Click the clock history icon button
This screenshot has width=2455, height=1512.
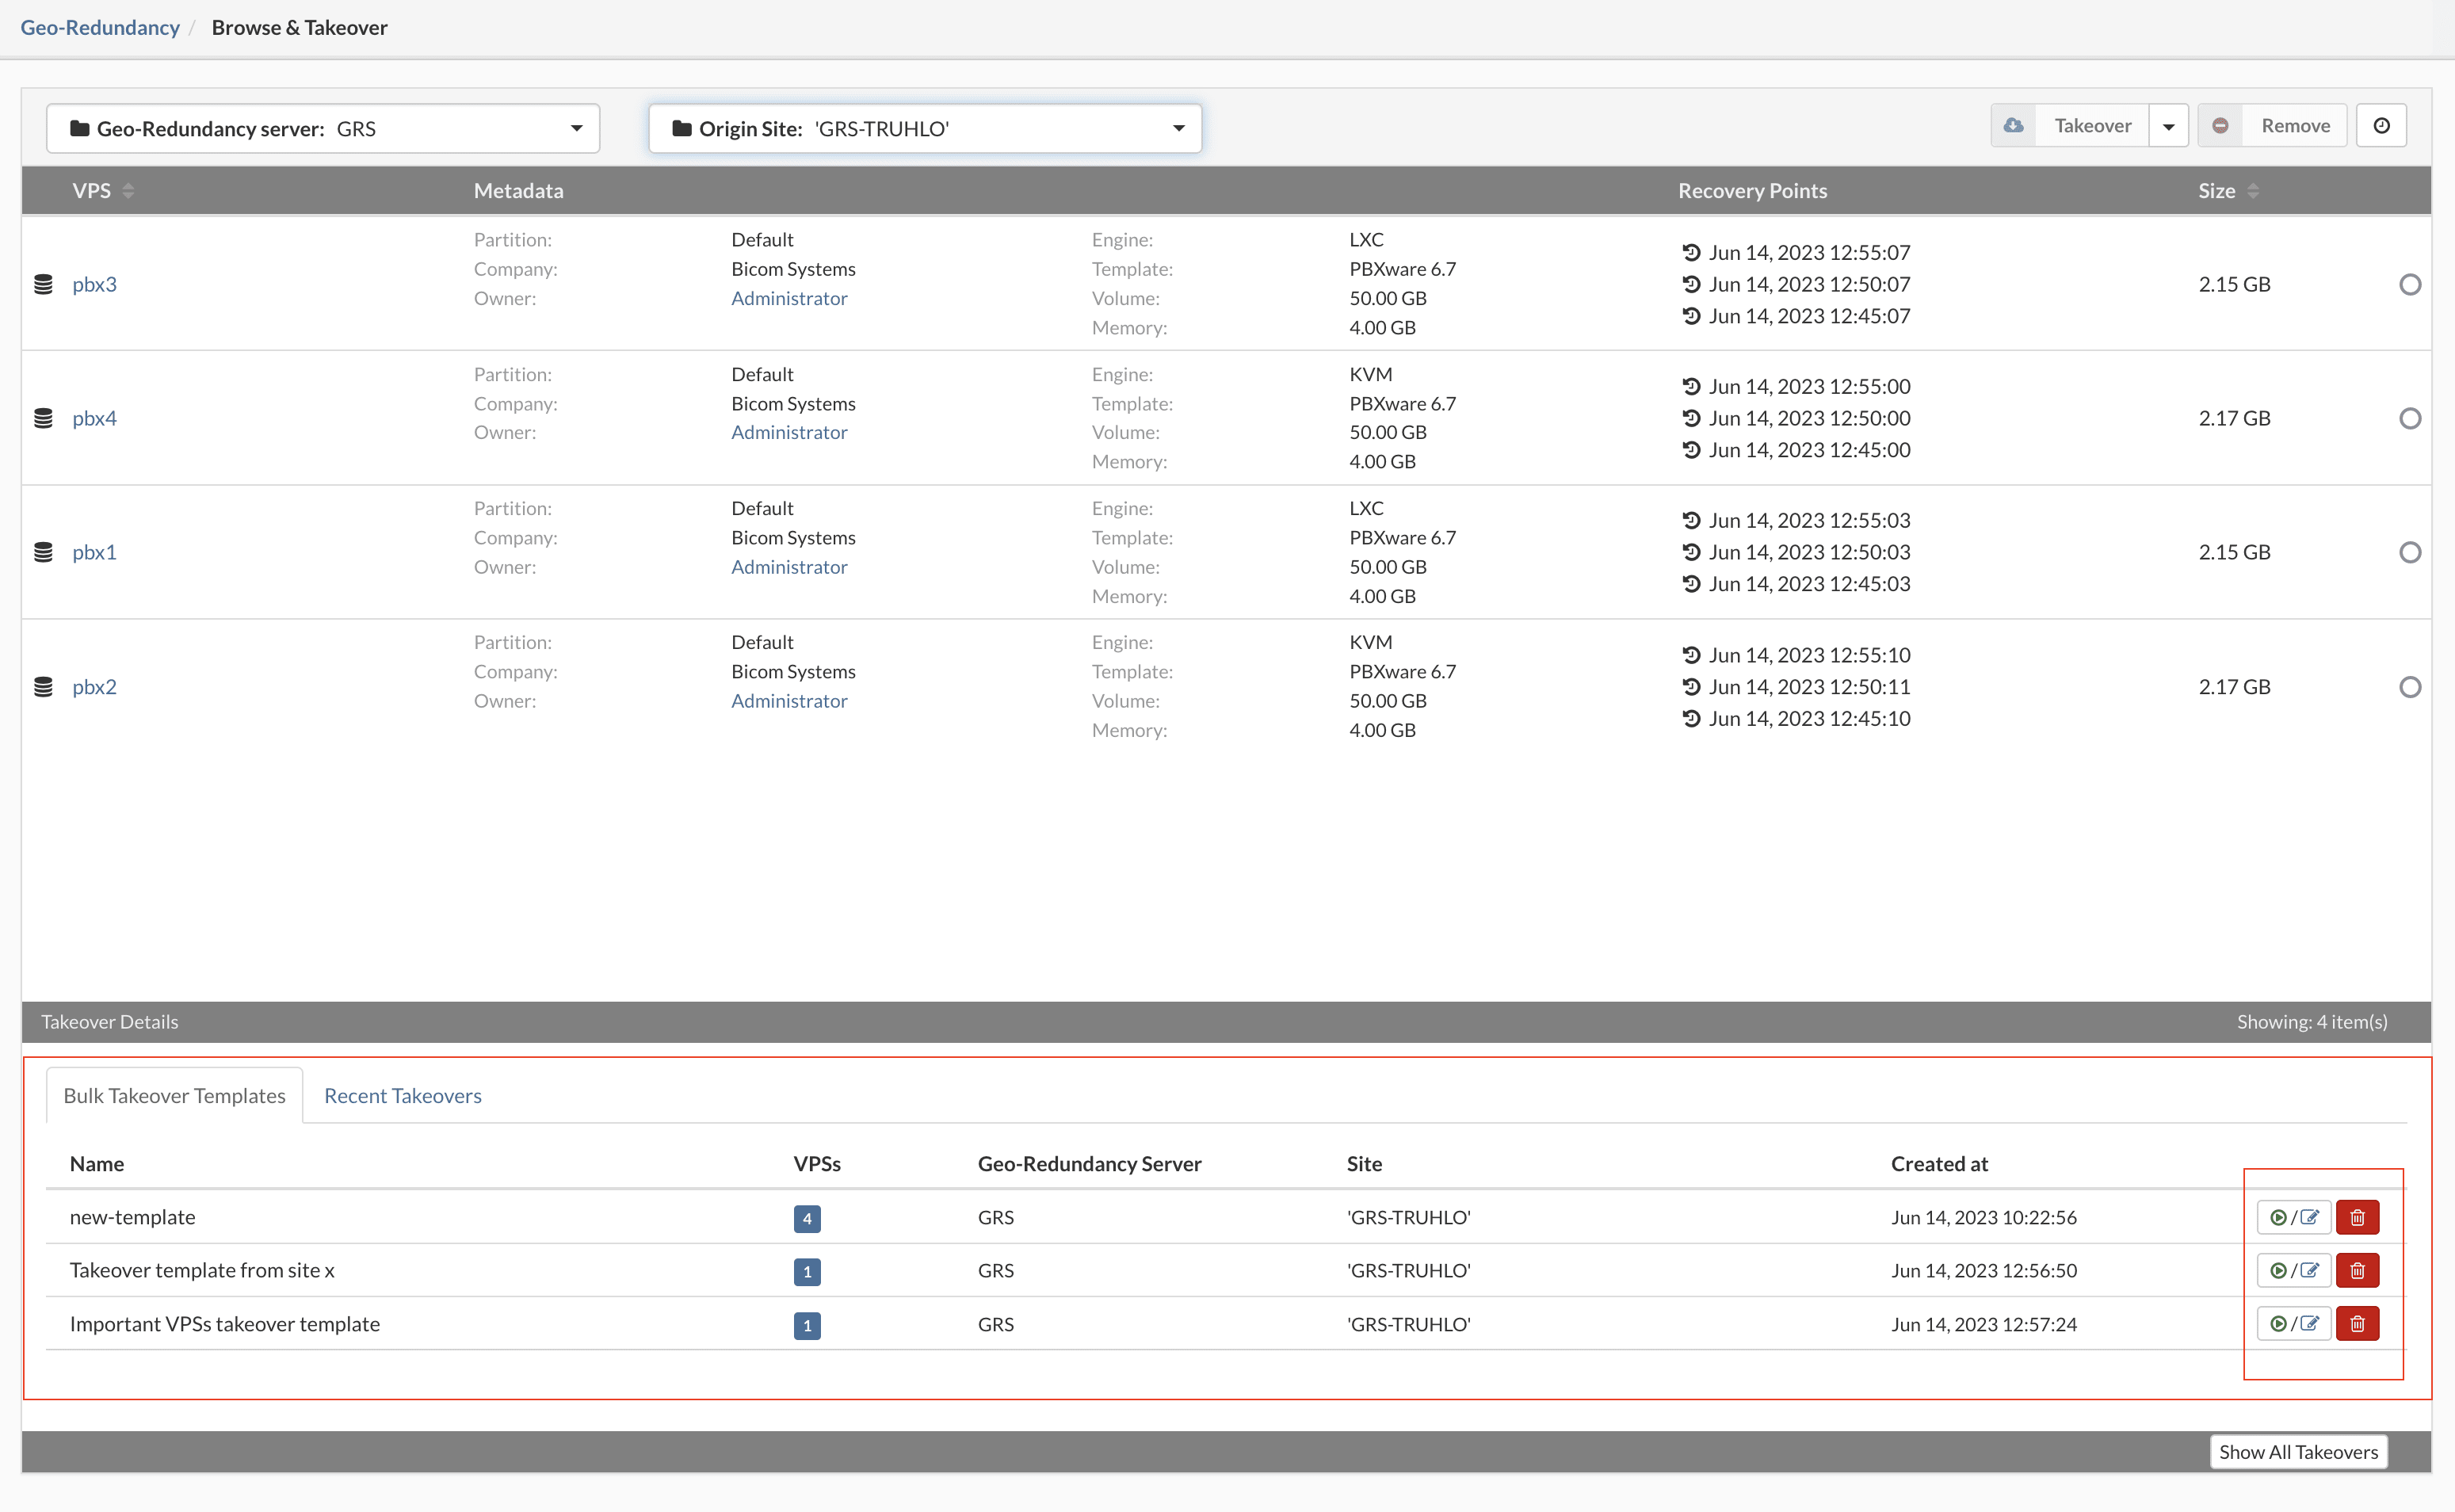click(2381, 126)
